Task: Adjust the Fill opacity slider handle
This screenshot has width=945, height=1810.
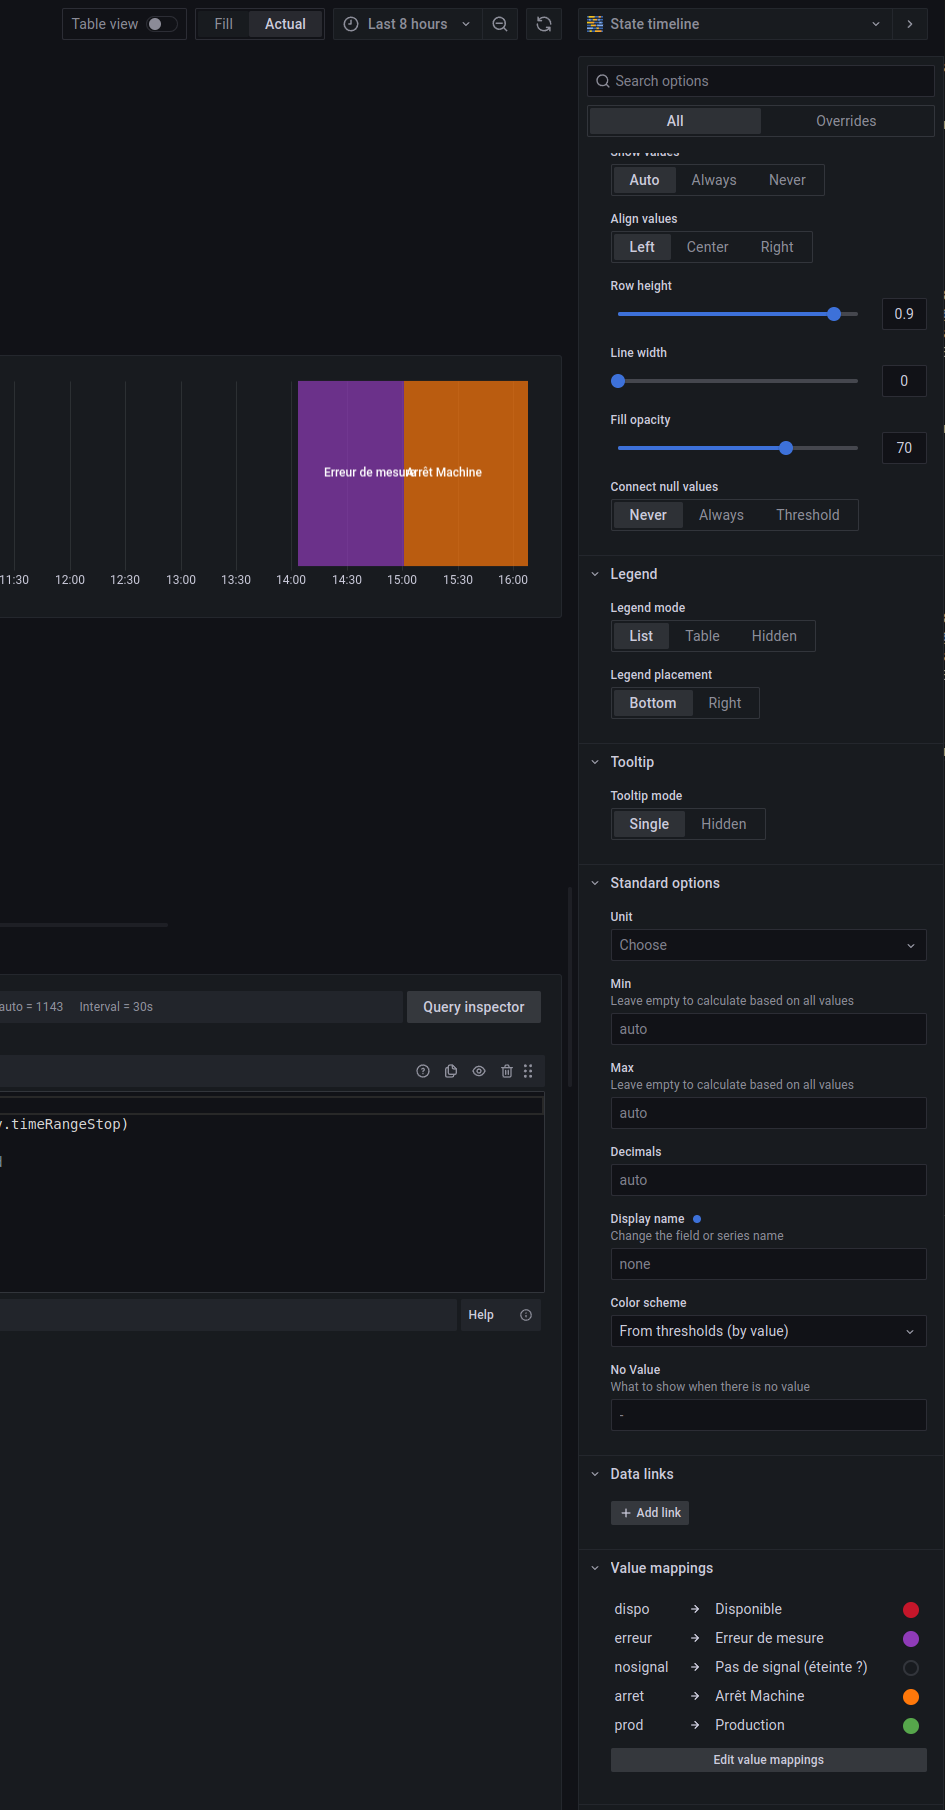Action: pos(786,448)
